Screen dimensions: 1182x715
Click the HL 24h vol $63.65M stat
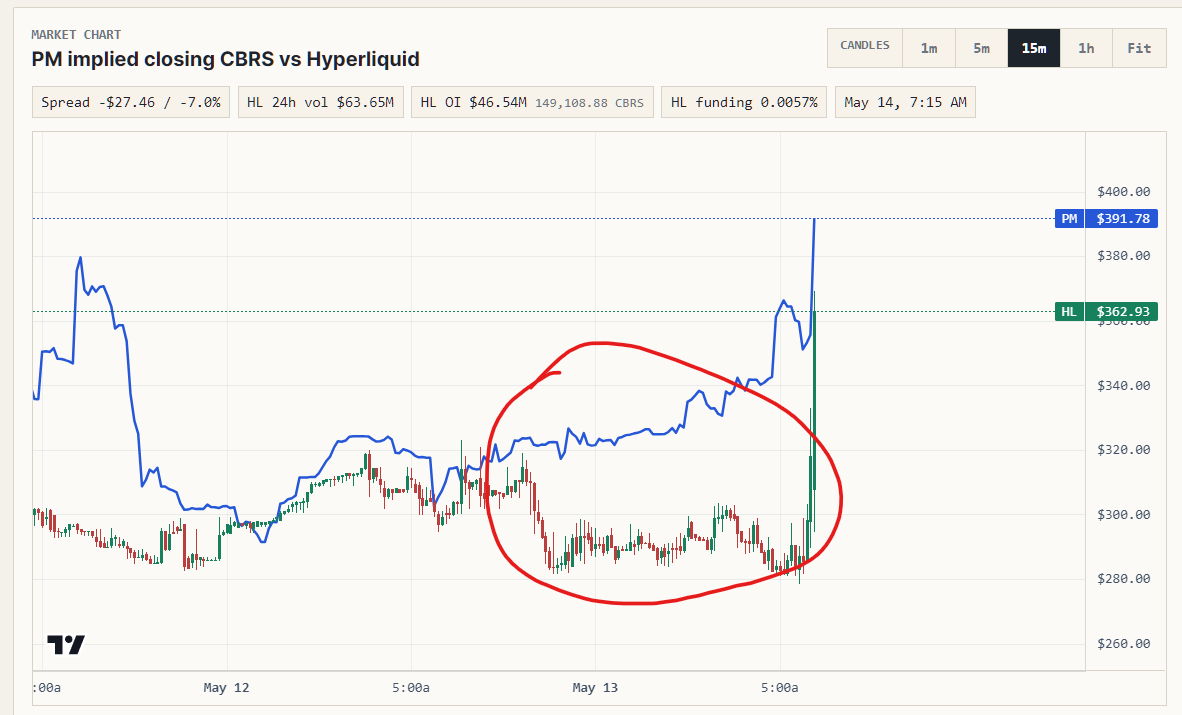tap(320, 102)
